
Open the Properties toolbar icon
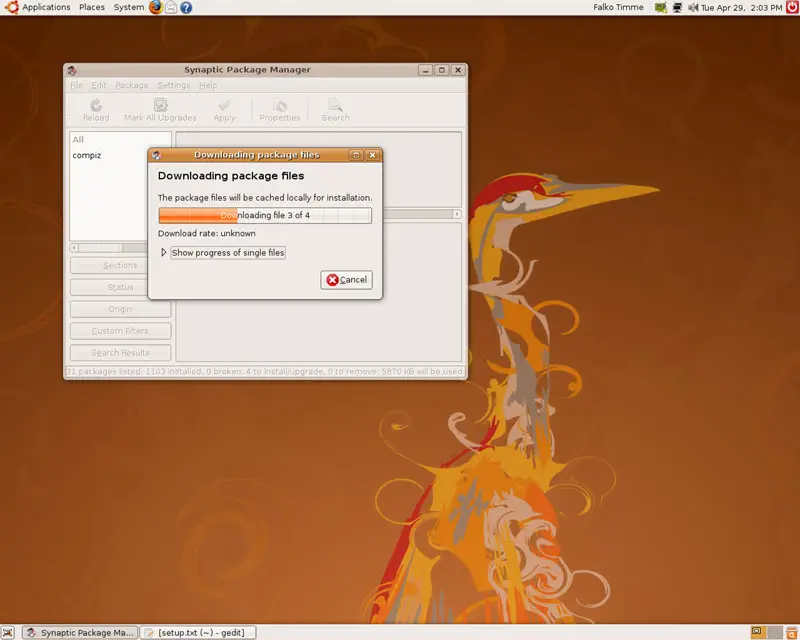point(280,105)
